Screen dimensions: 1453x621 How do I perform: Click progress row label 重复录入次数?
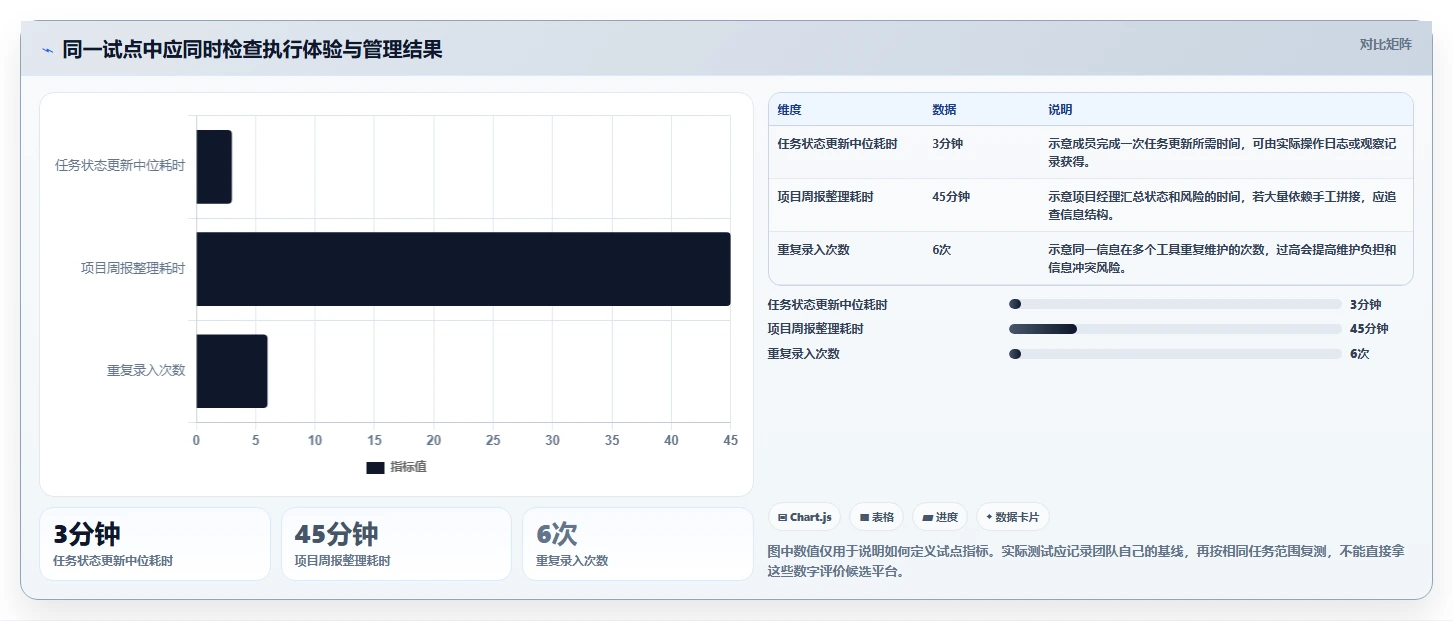(x=803, y=354)
